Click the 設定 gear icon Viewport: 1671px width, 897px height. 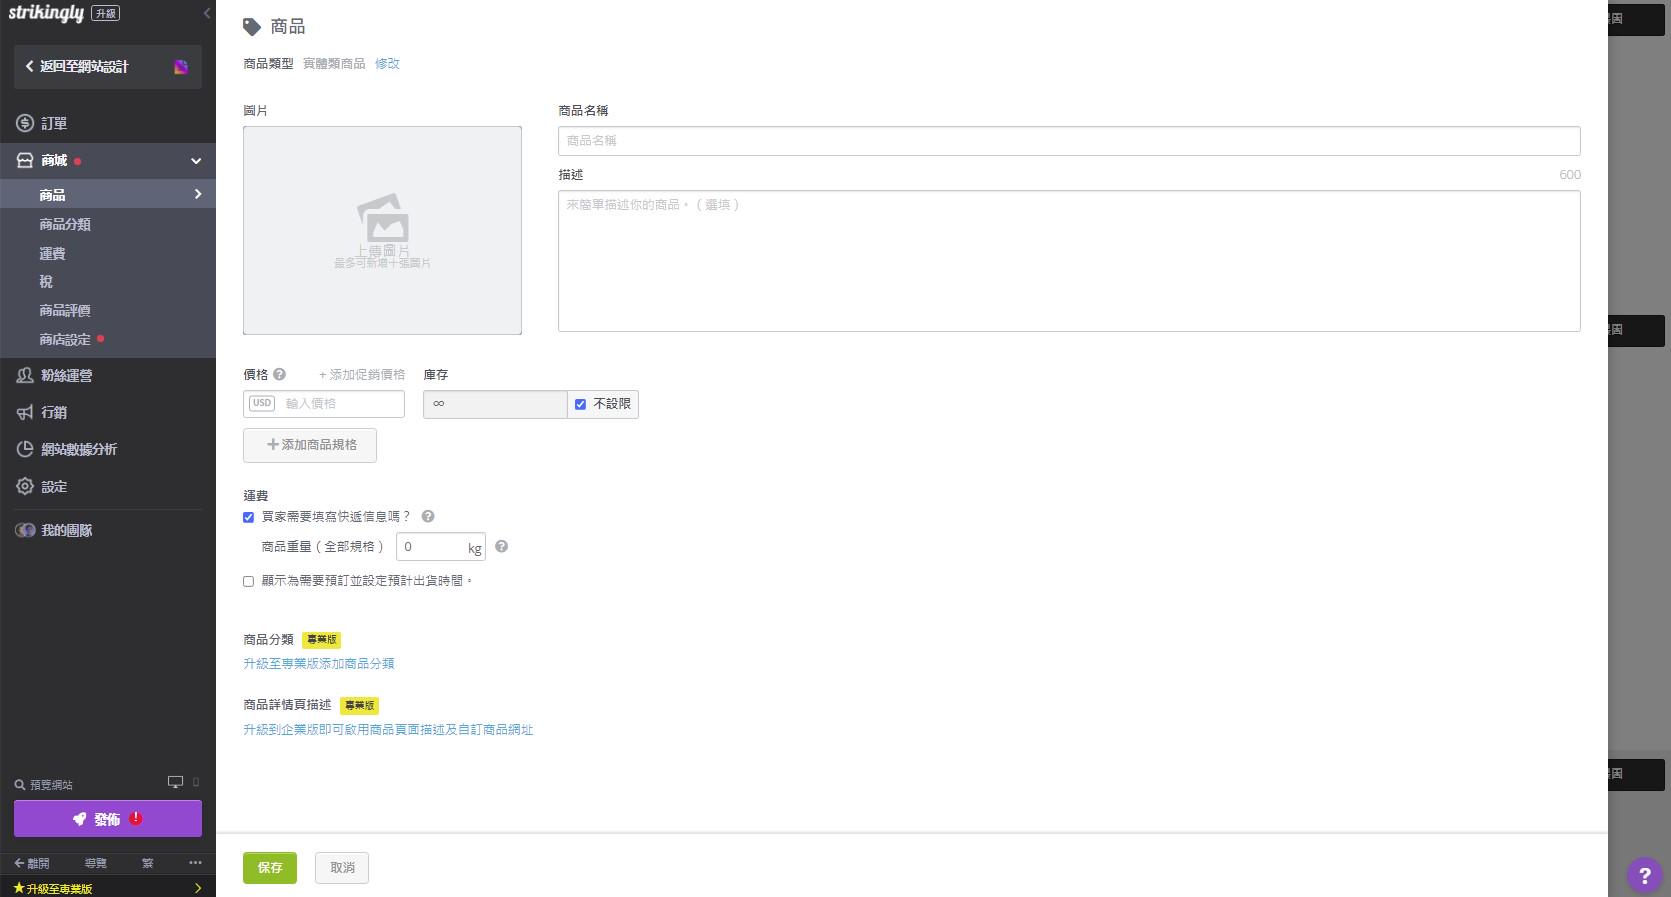[25, 486]
